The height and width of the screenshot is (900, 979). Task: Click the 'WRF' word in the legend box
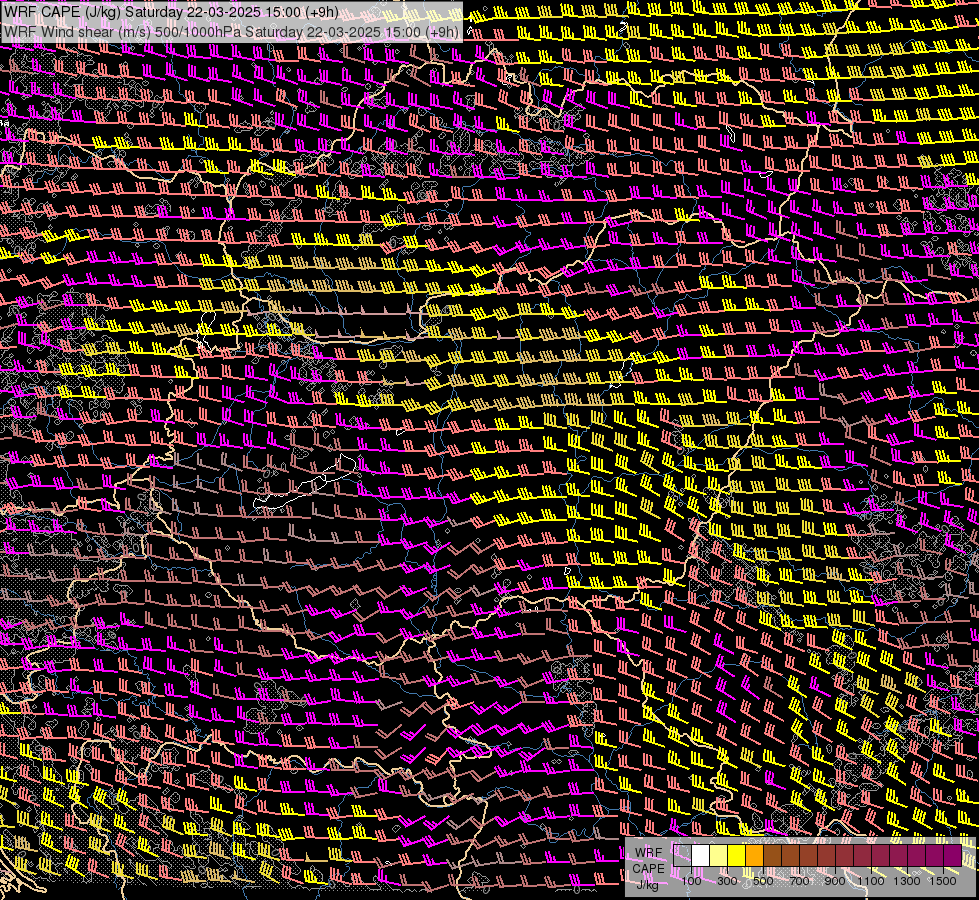648,853
